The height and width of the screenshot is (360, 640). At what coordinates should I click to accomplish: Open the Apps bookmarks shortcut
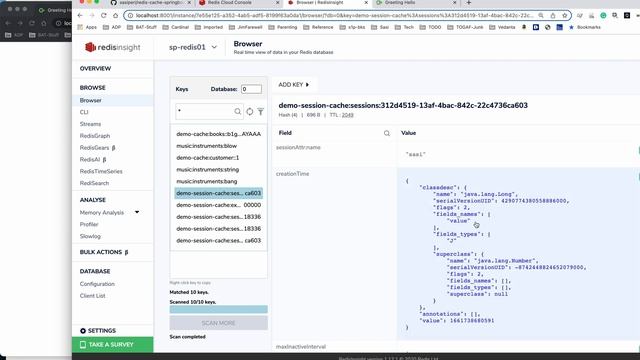pyautogui.click(x=87, y=27)
